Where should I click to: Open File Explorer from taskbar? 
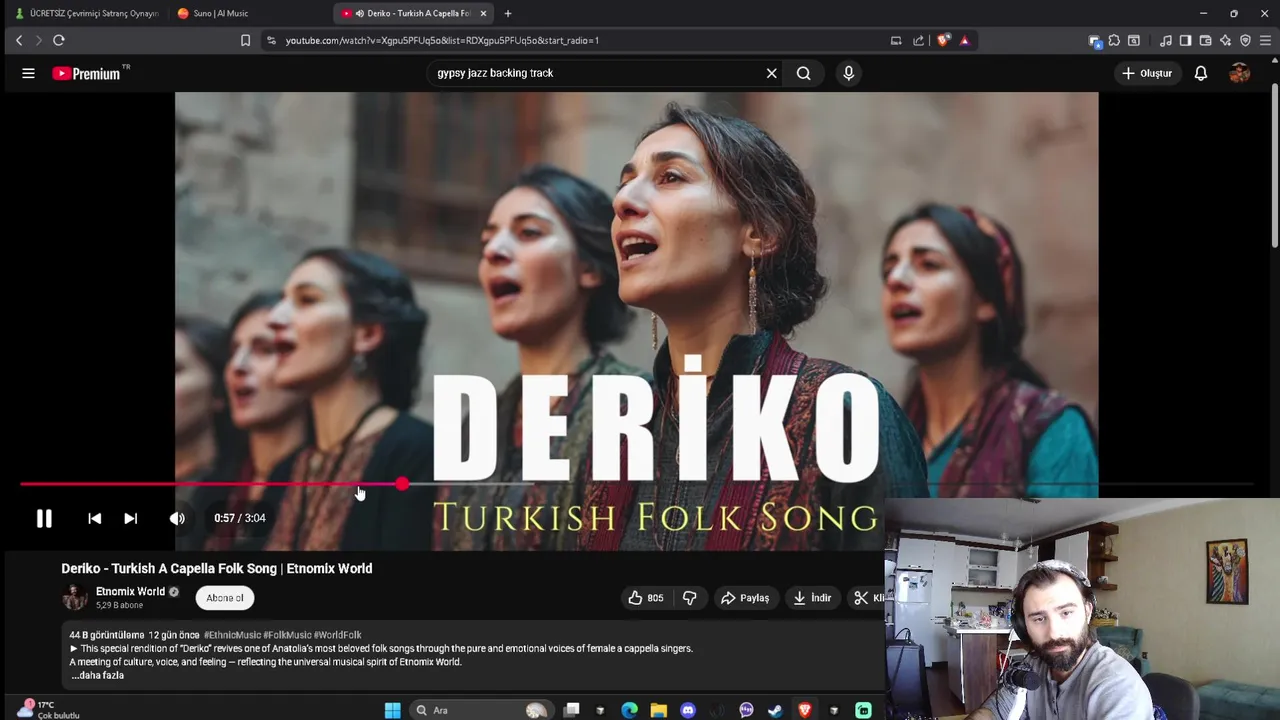point(658,710)
